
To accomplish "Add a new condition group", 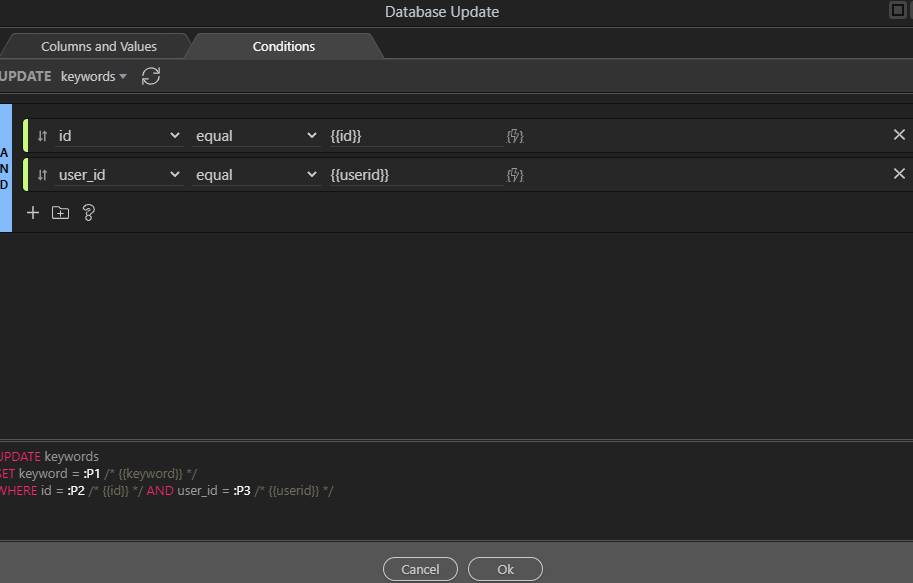I will pos(60,212).
